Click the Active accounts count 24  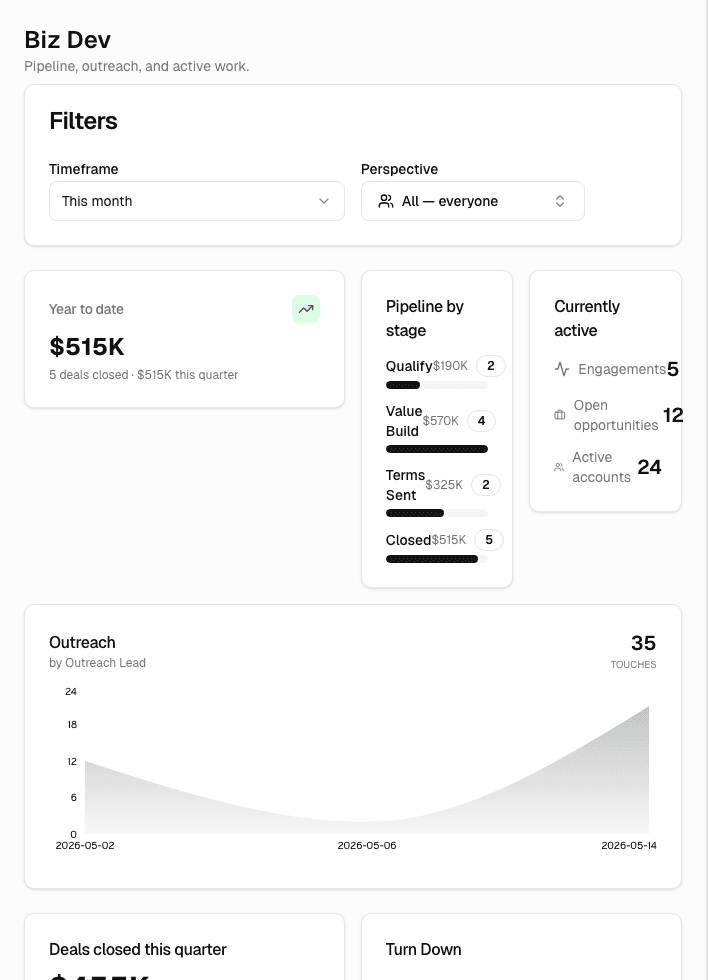649,467
